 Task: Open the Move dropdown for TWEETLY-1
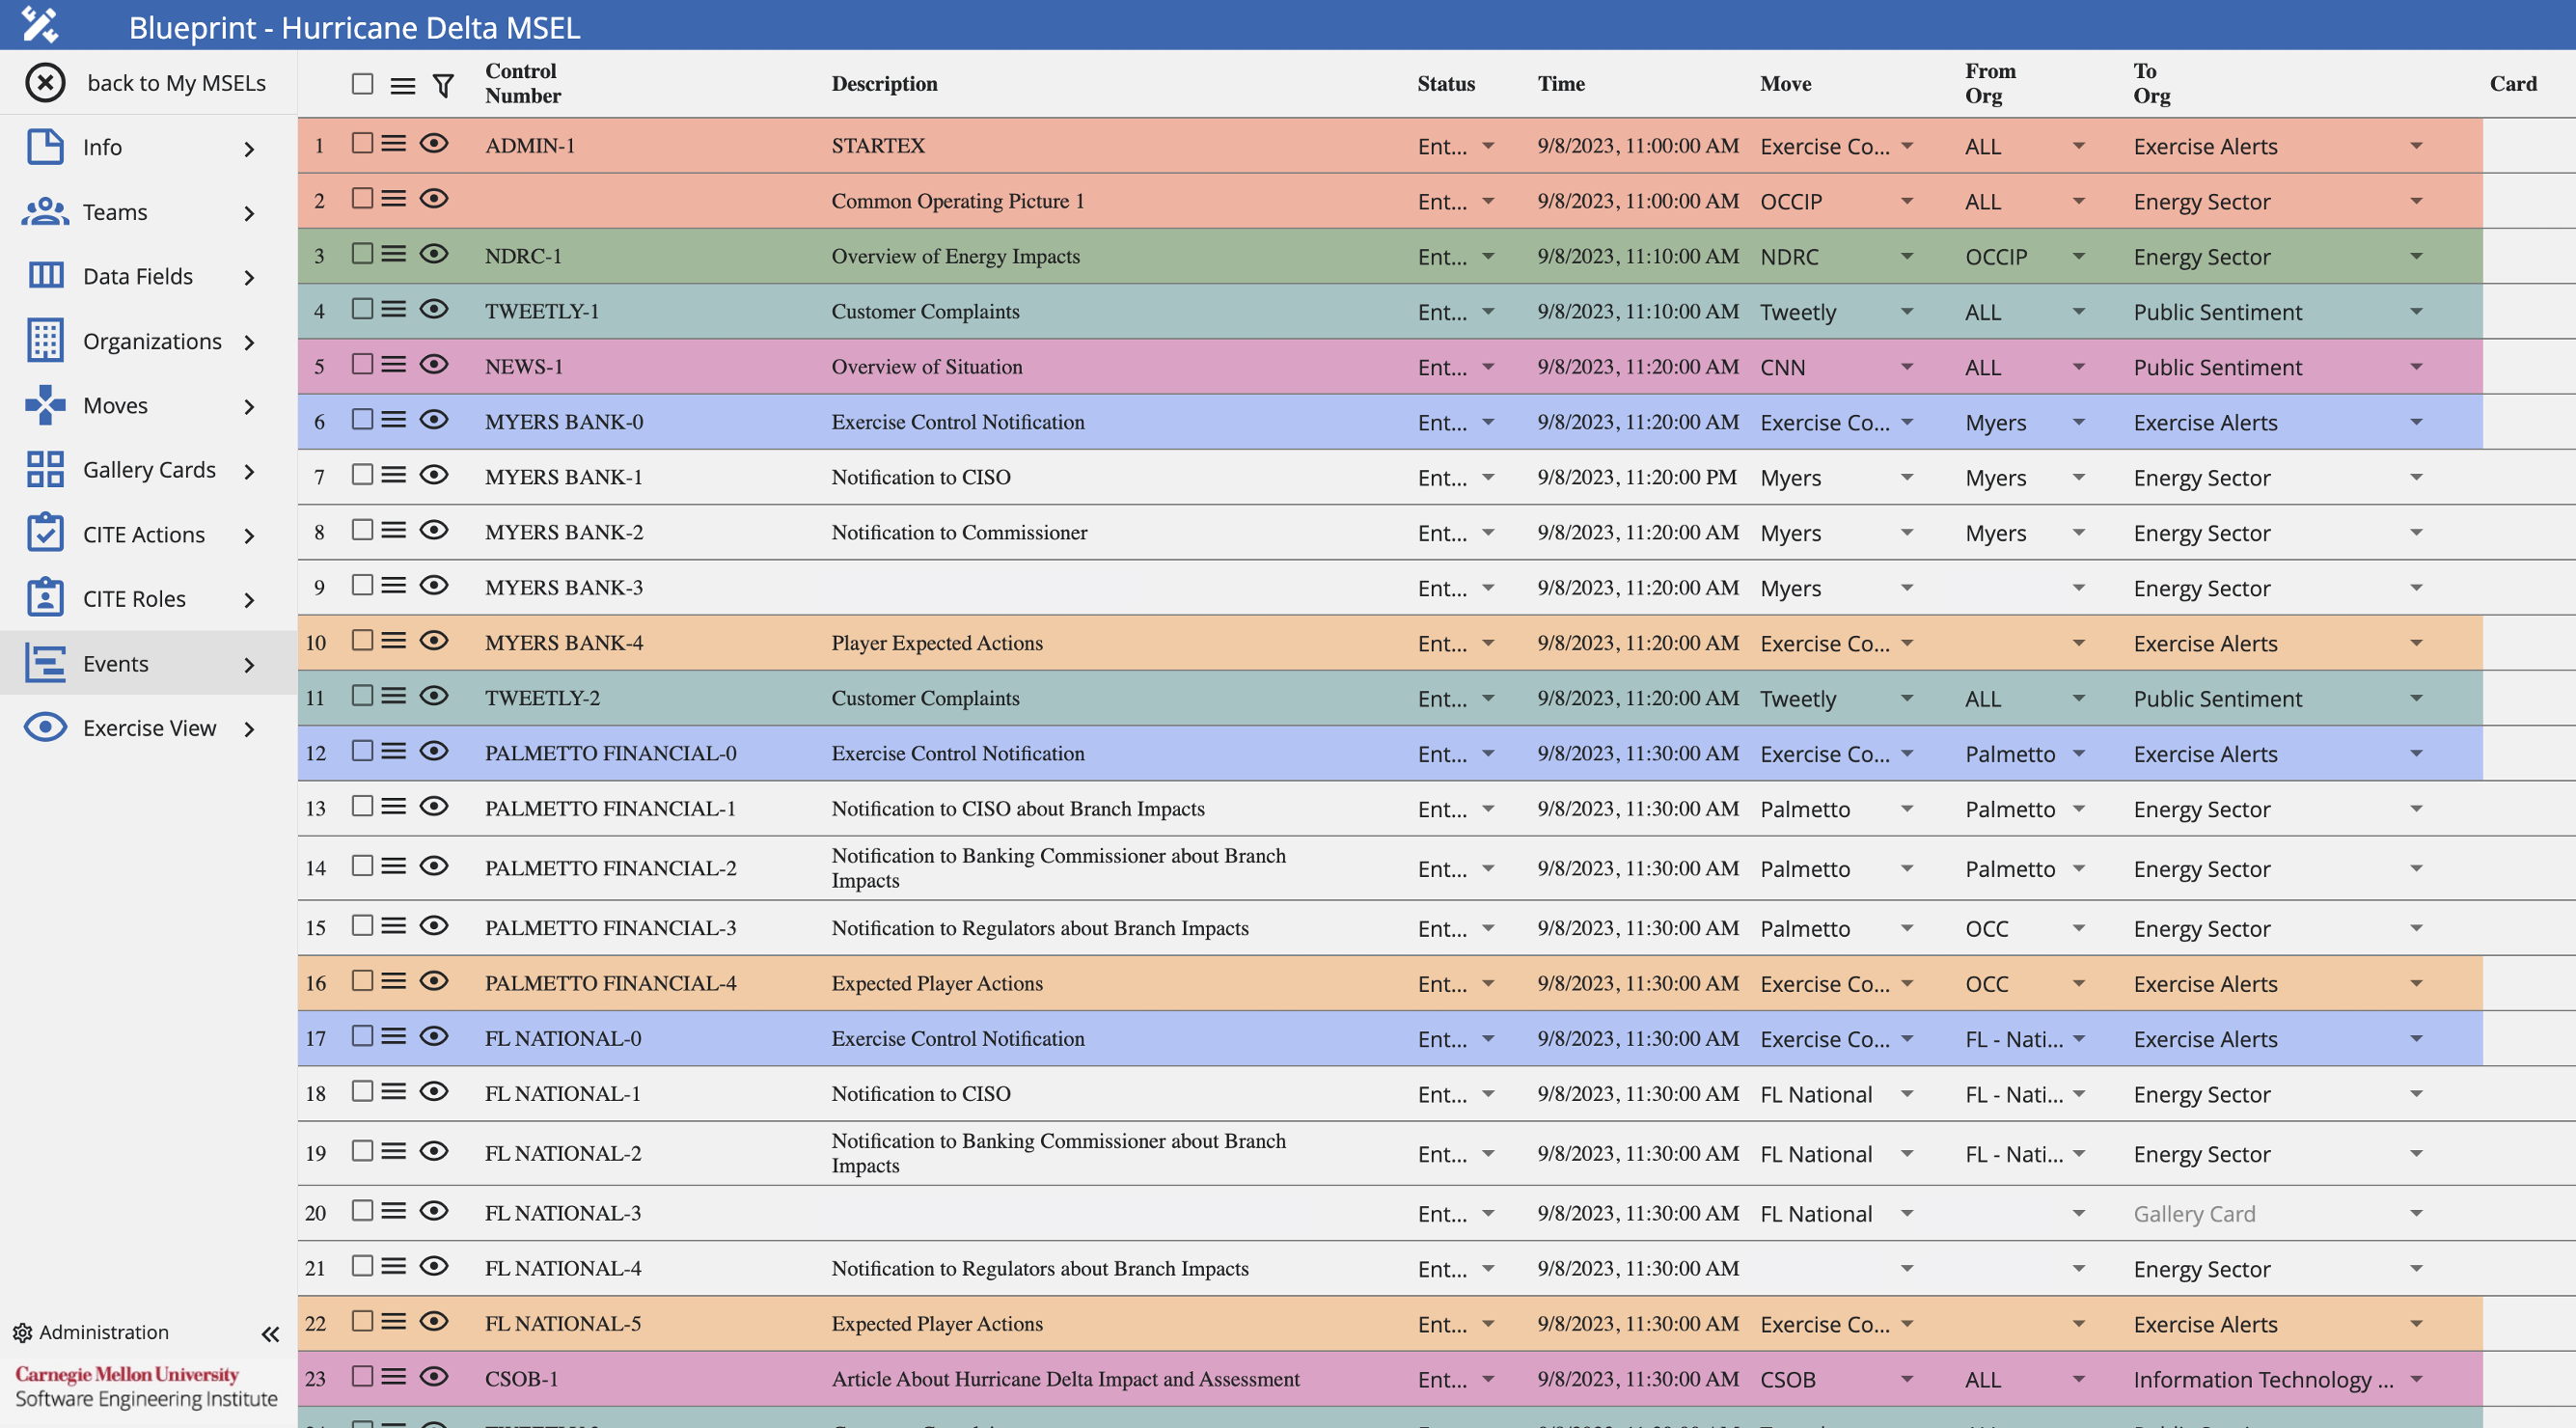pyautogui.click(x=1906, y=311)
